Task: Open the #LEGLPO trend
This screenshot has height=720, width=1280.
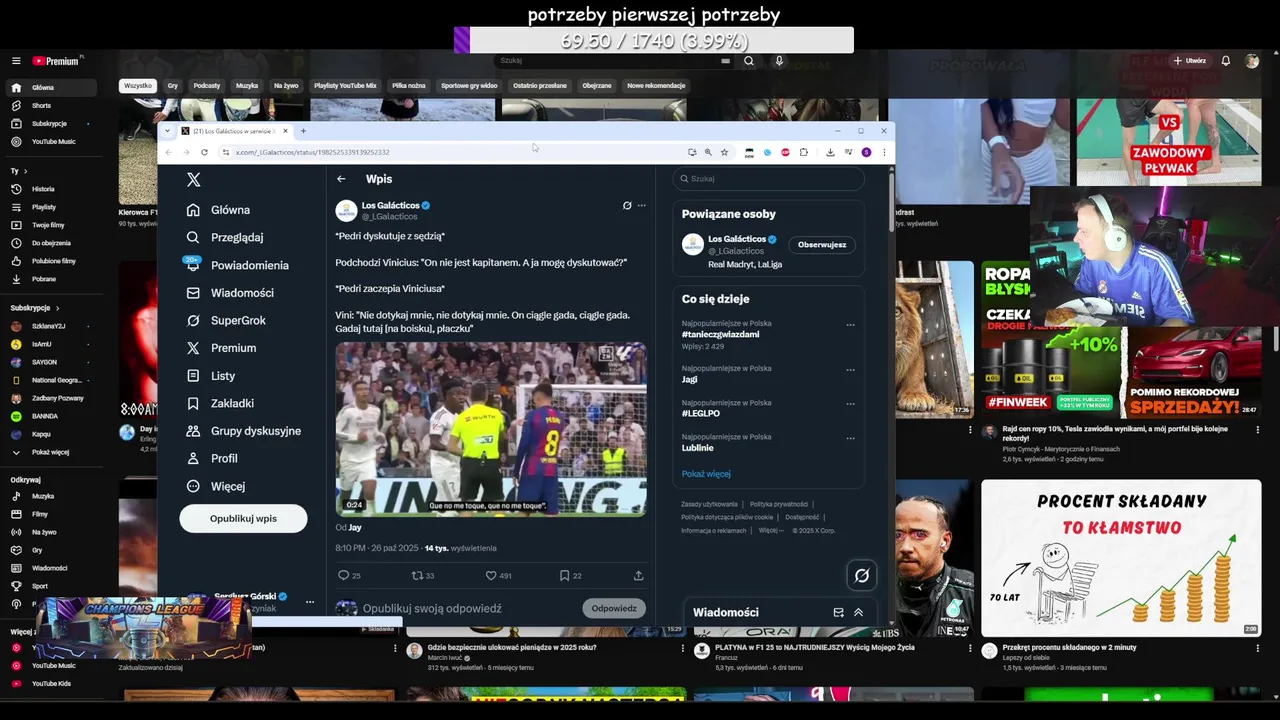Action: click(x=701, y=413)
